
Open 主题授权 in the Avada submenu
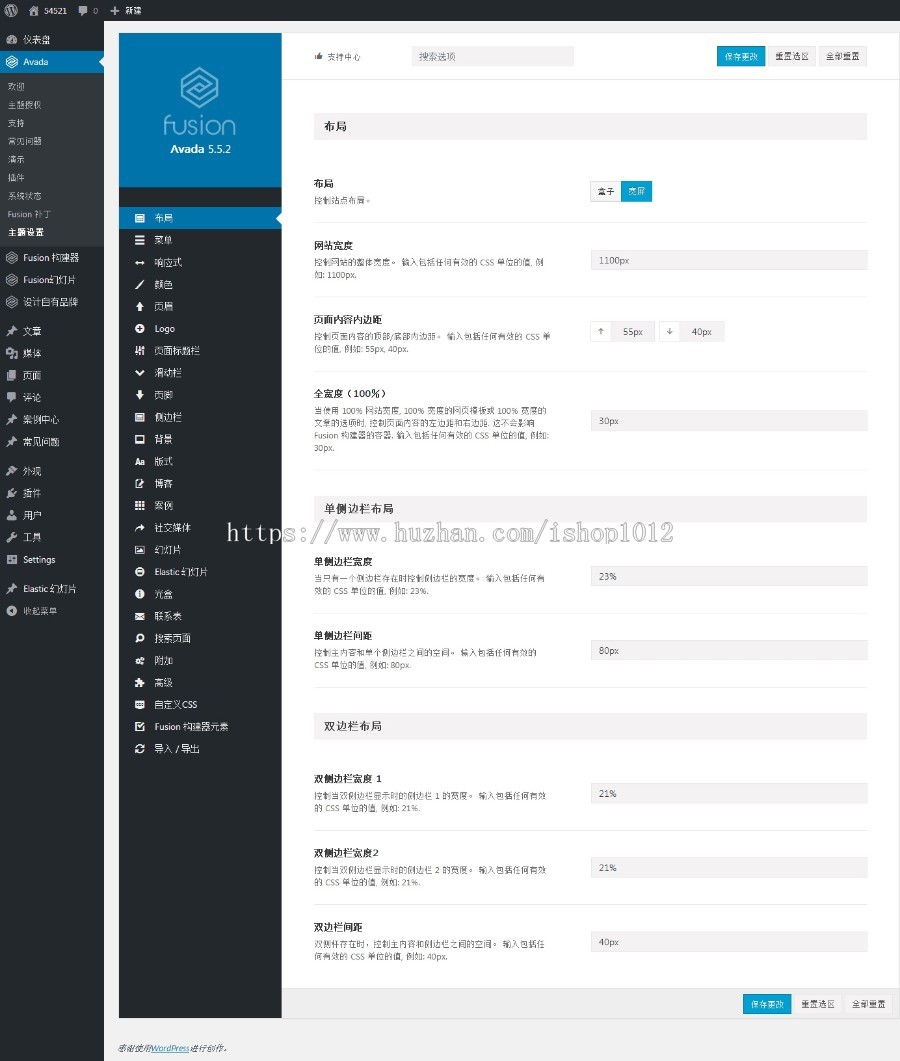click(x=24, y=105)
